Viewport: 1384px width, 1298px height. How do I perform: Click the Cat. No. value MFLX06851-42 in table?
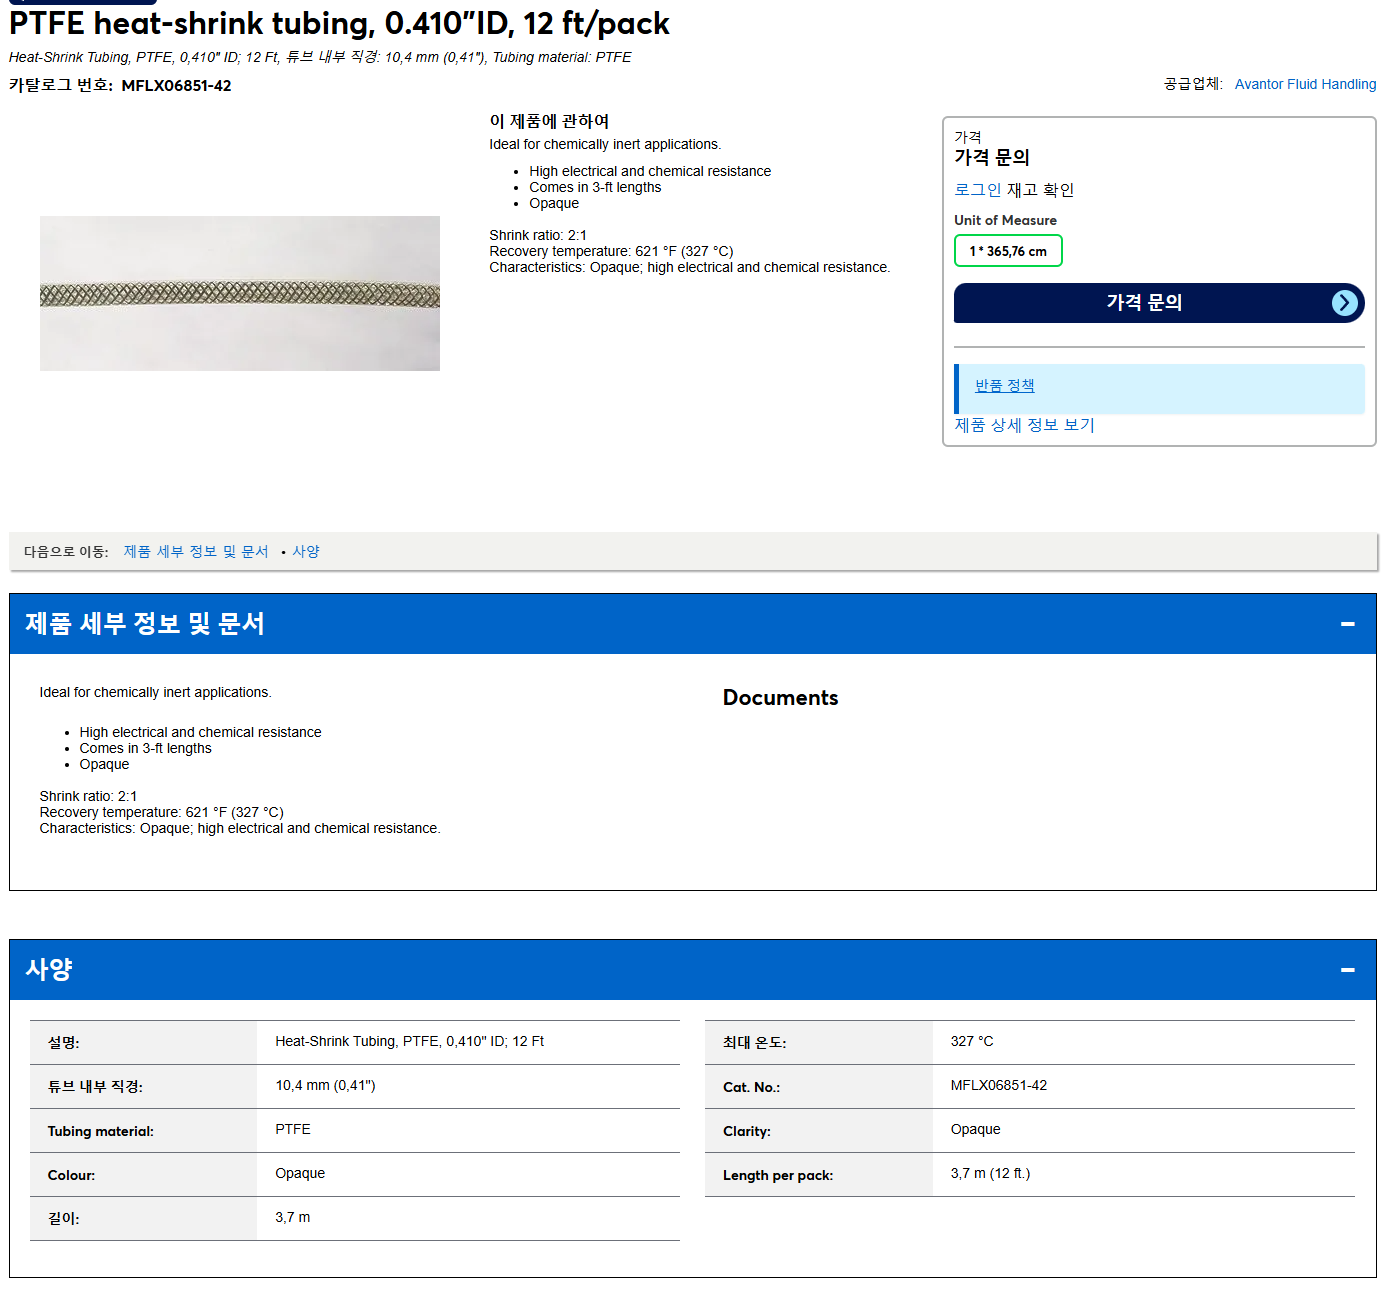pos(998,1086)
